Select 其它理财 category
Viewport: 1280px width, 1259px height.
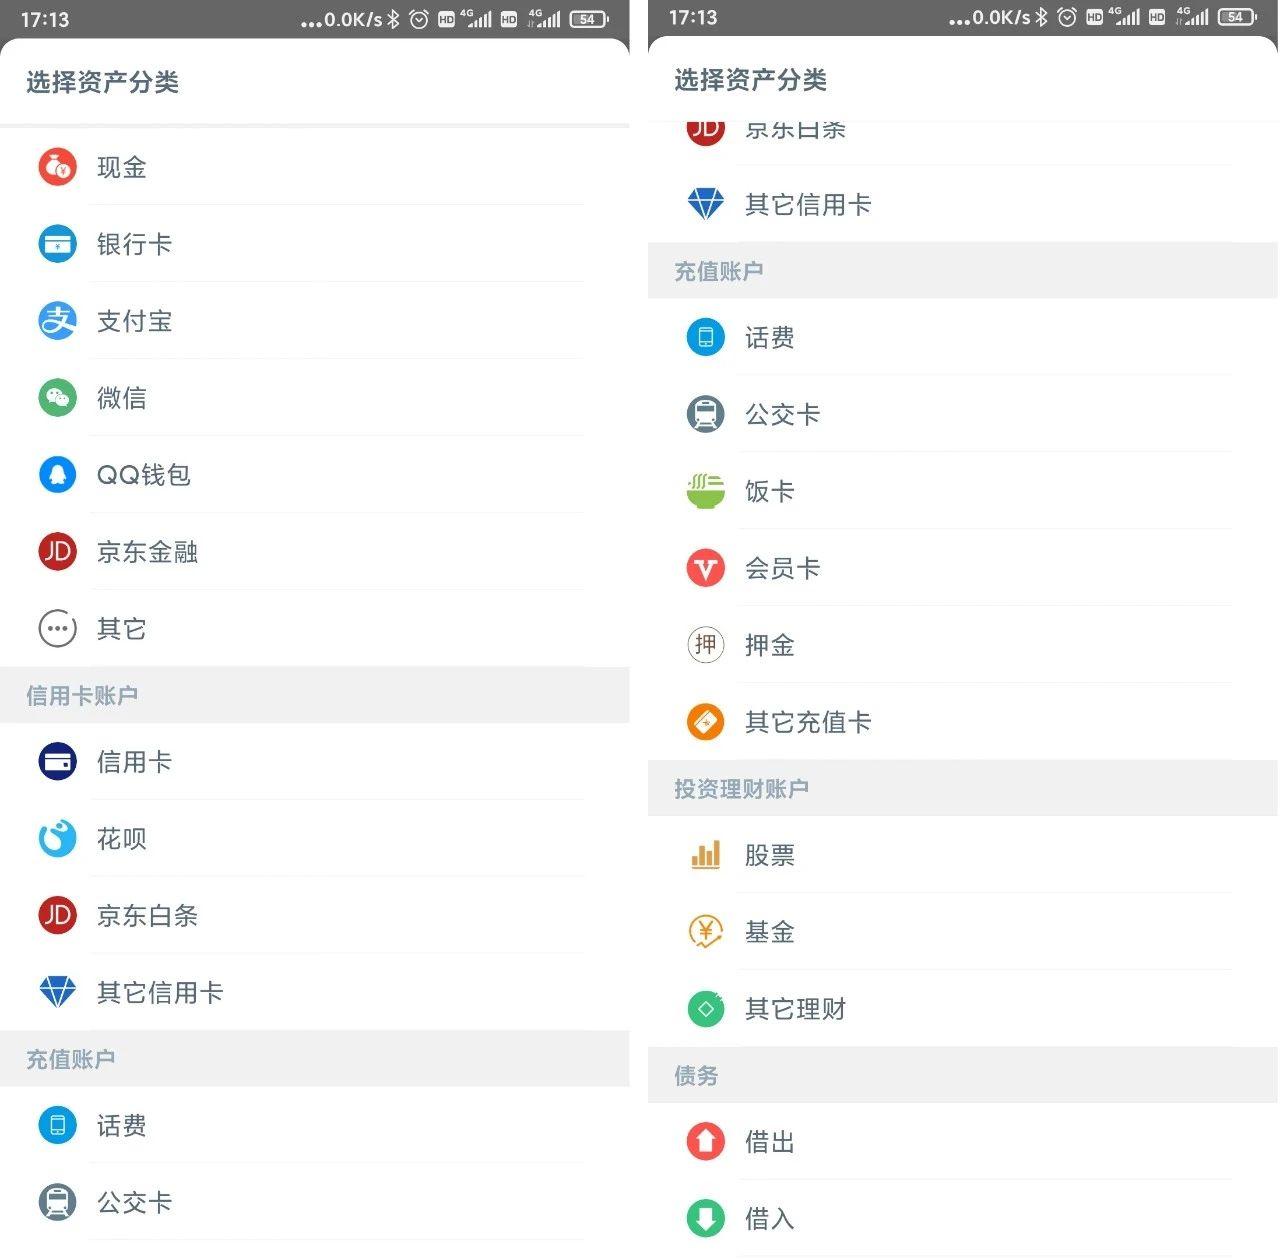point(963,1009)
